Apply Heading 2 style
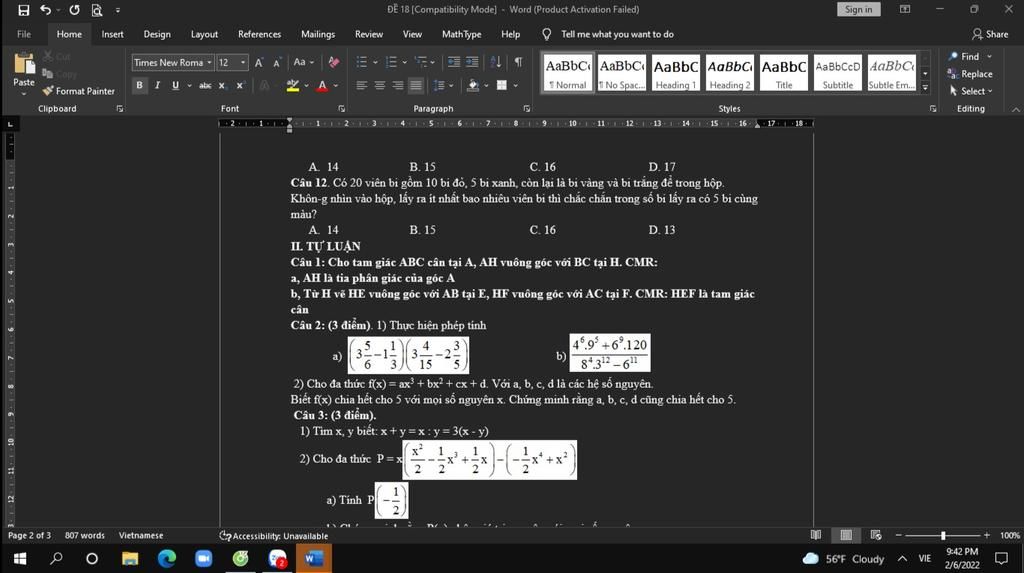This screenshot has width=1024, height=573. [x=729, y=73]
